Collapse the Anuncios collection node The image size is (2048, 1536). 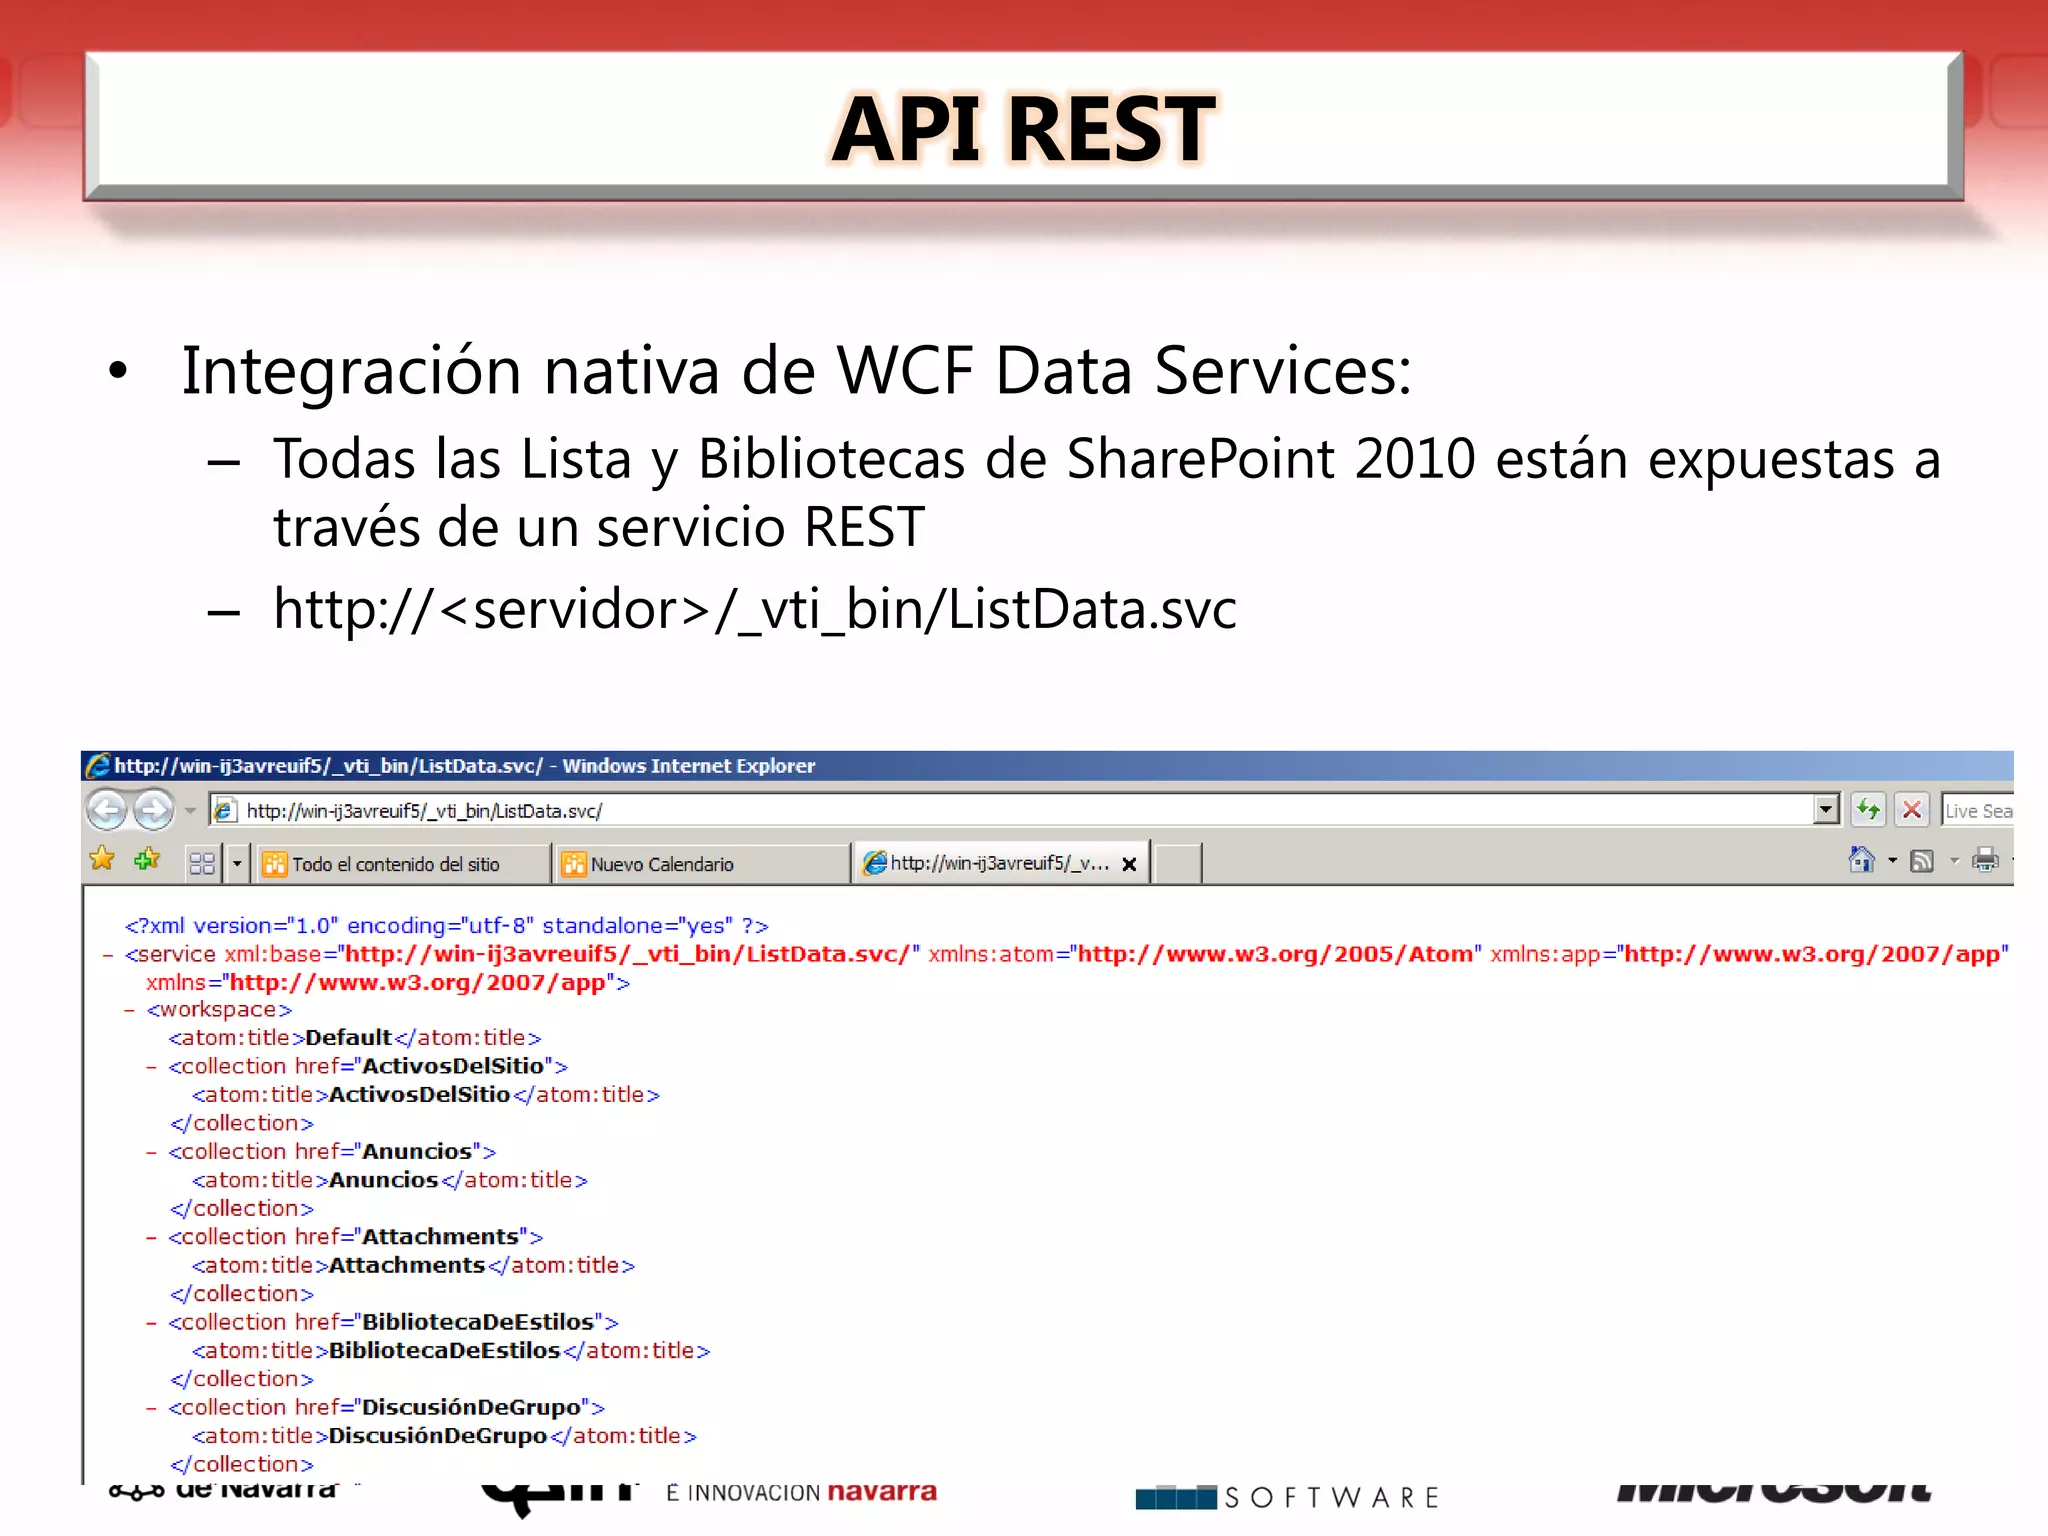pyautogui.click(x=151, y=1153)
